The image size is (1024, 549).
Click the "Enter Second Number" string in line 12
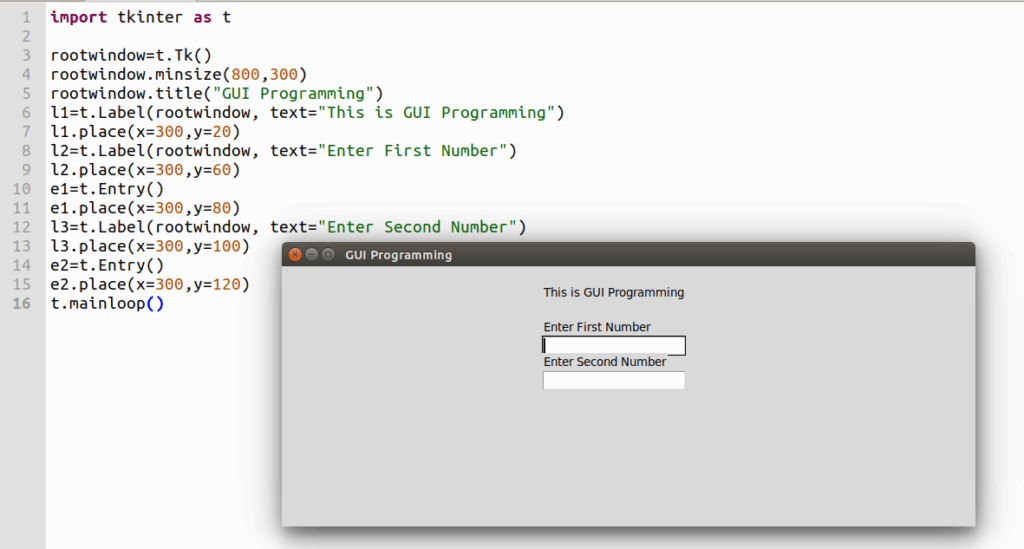pyautogui.click(x=417, y=227)
